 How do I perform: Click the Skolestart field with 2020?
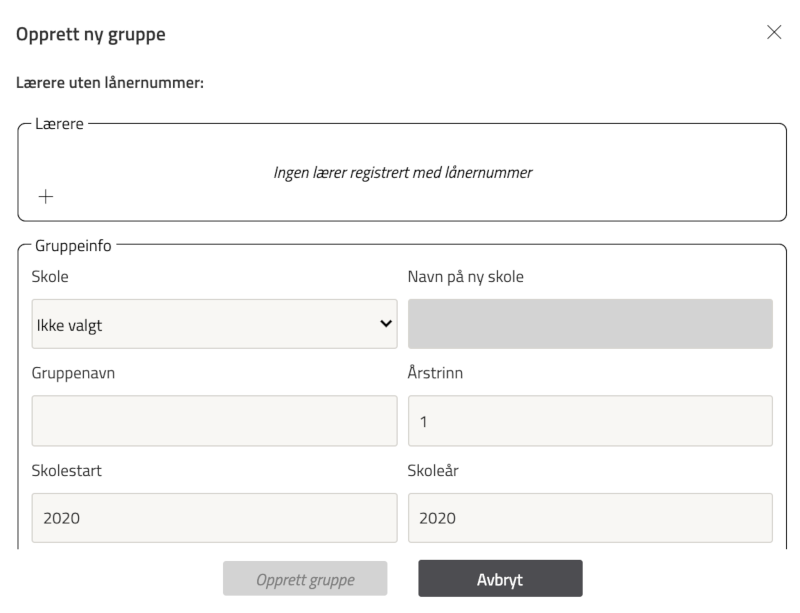tap(214, 518)
